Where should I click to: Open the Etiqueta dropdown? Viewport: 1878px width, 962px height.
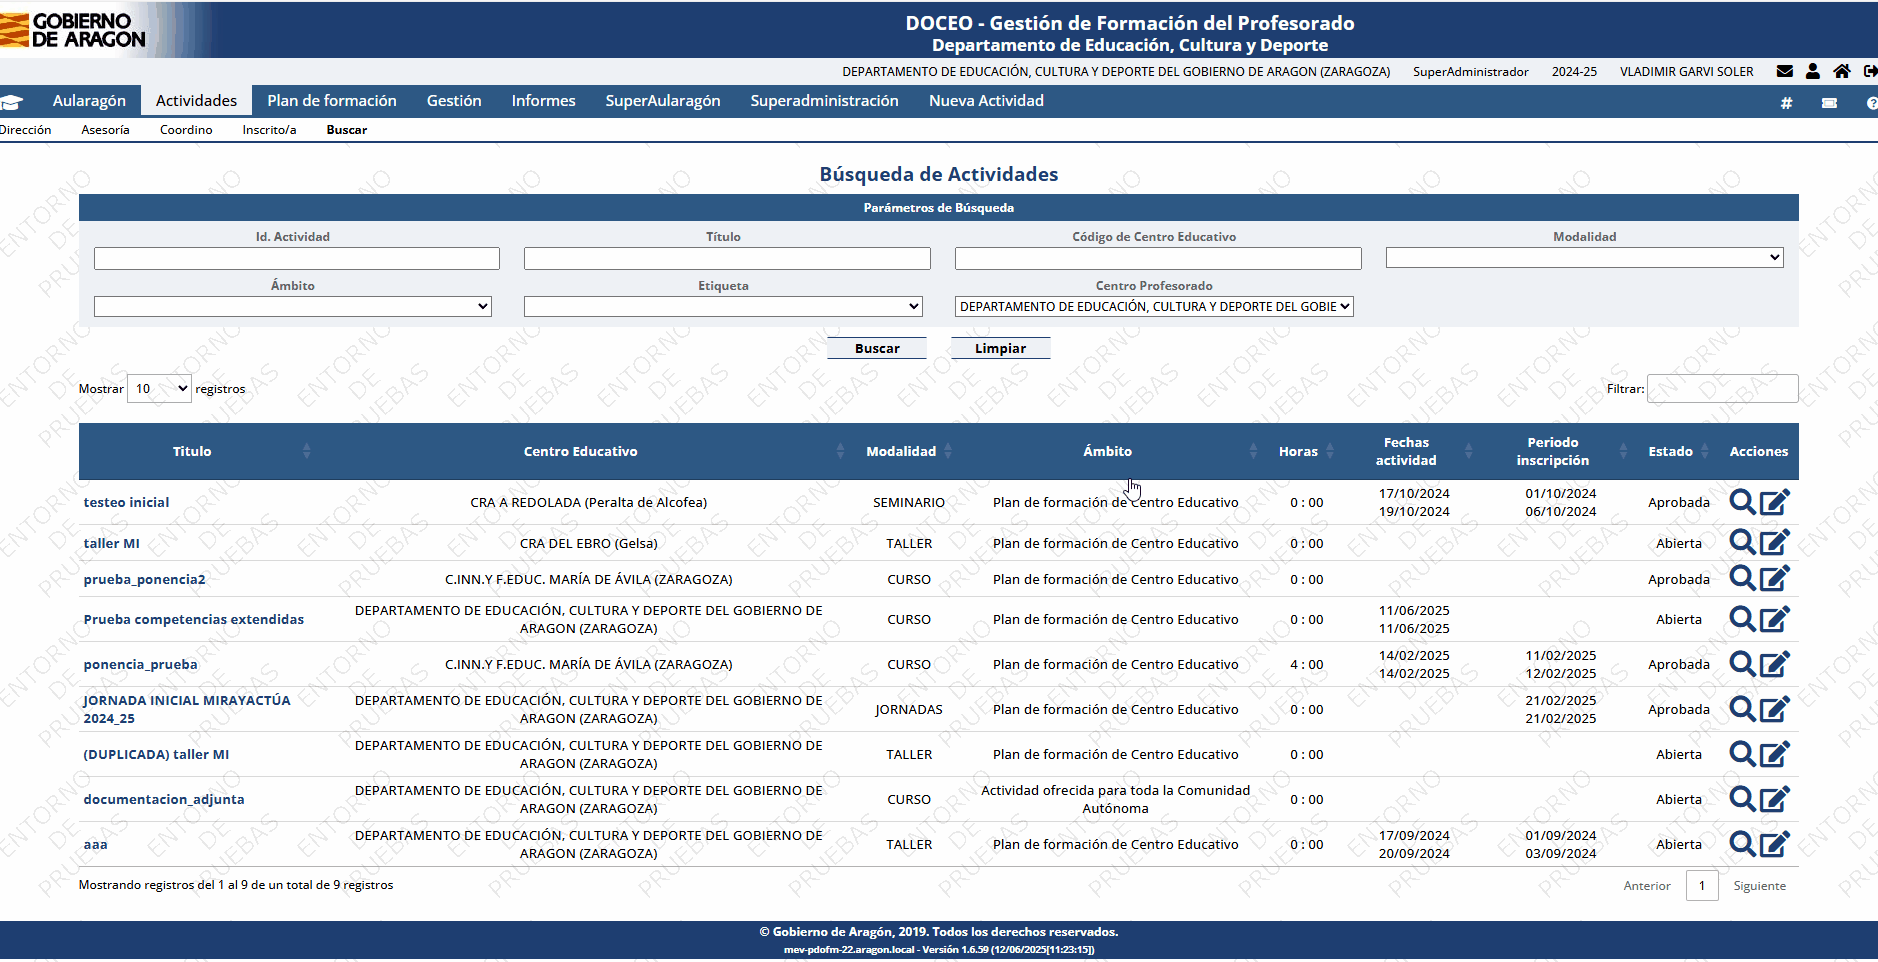click(723, 307)
